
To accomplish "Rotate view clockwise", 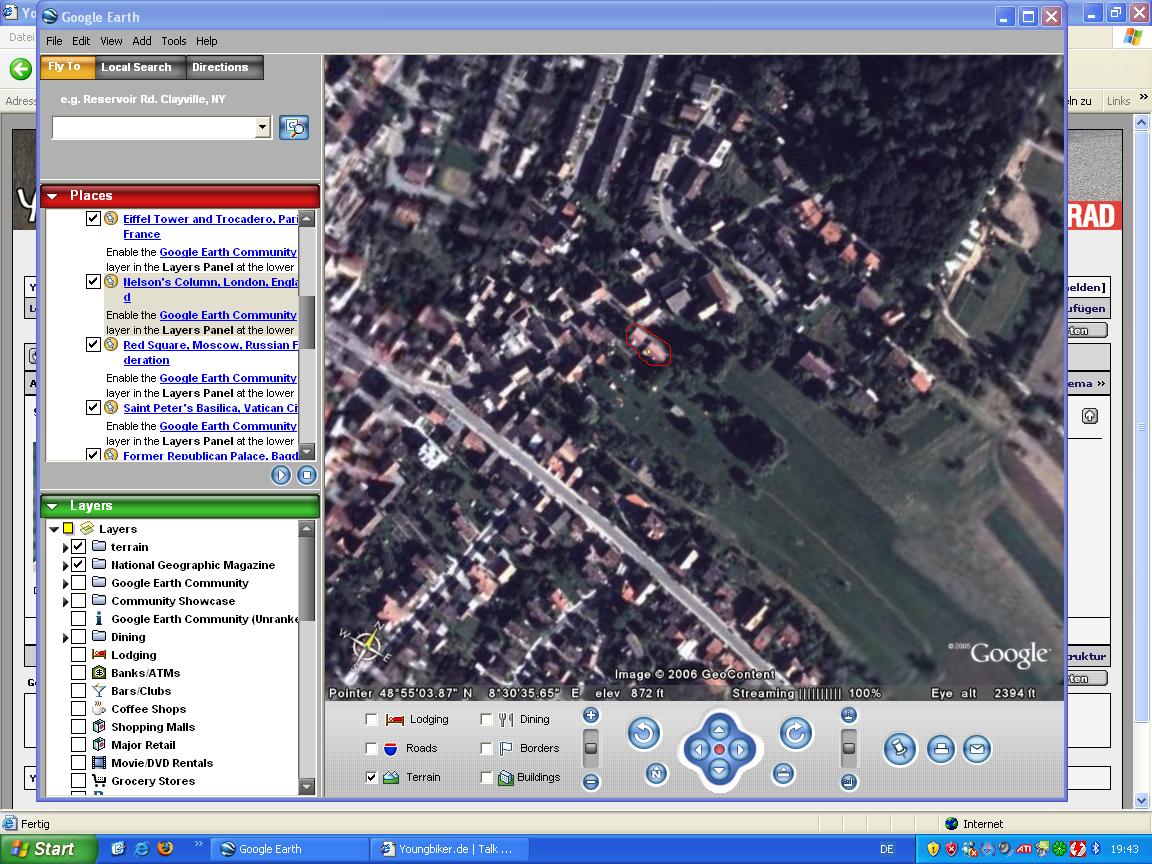I will pos(796,733).
